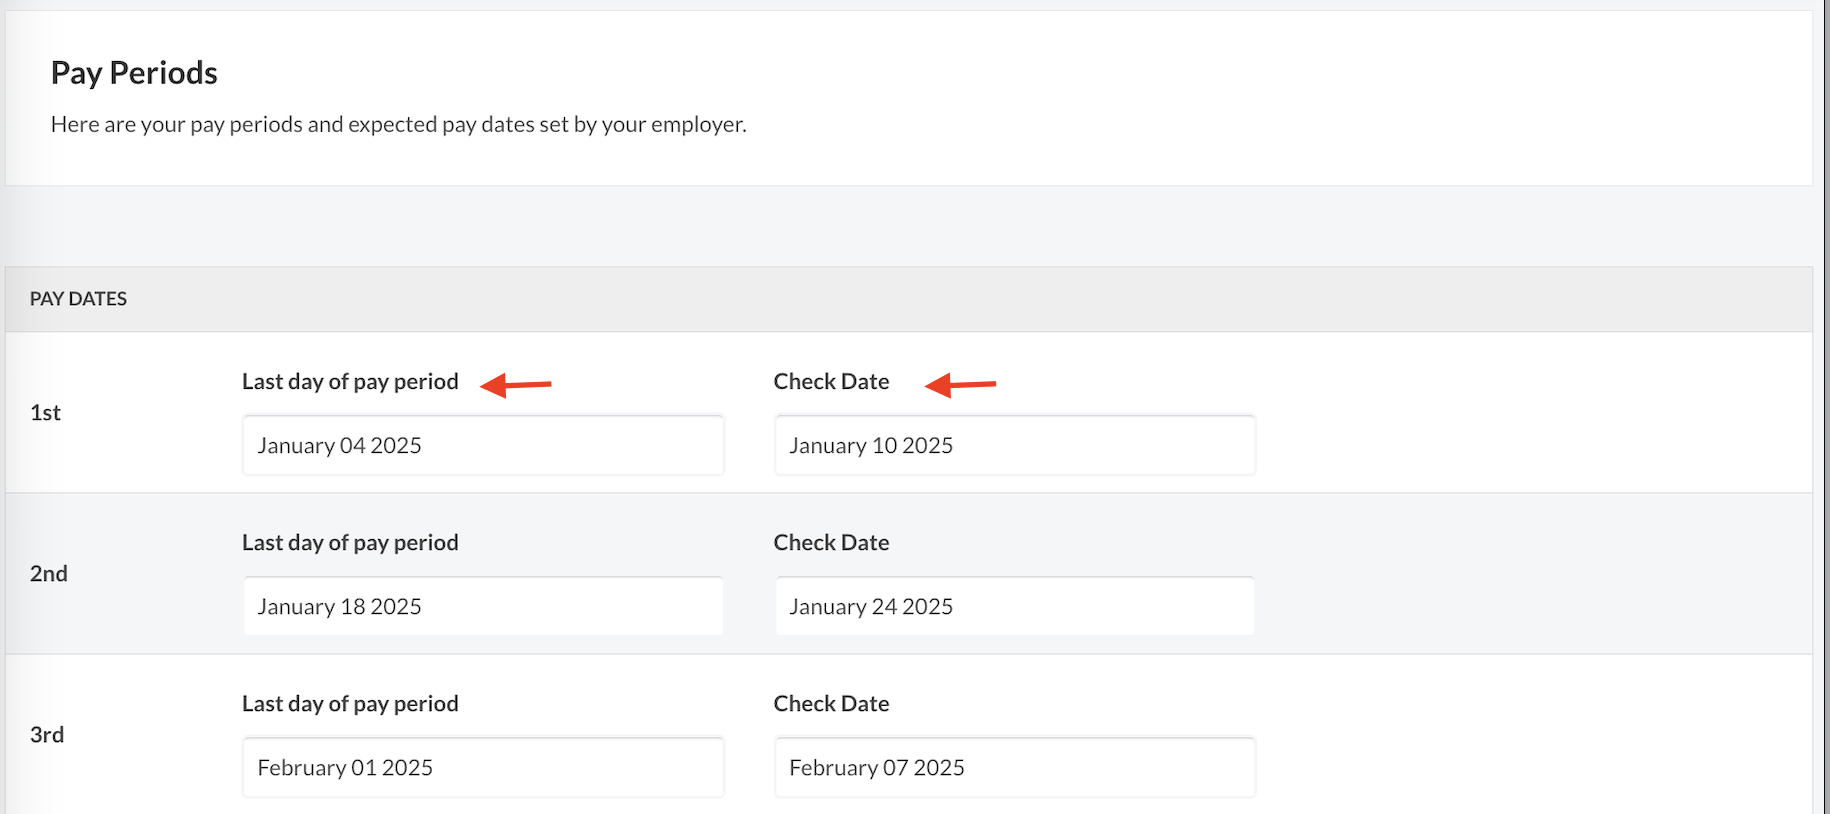The image size is (1830, 814).
Task: Click the 1st row Check Date label
Action: tap(831, 382)
